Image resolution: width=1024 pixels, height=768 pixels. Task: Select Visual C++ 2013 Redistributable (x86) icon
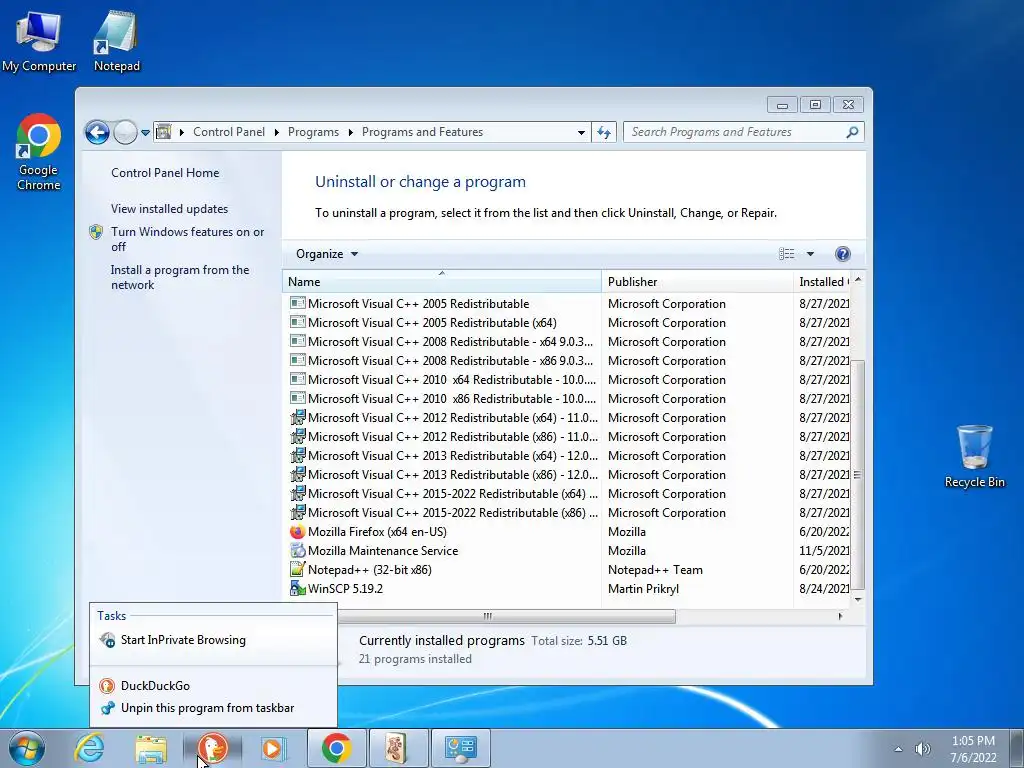pyautogui.click(x=298, y=474)
